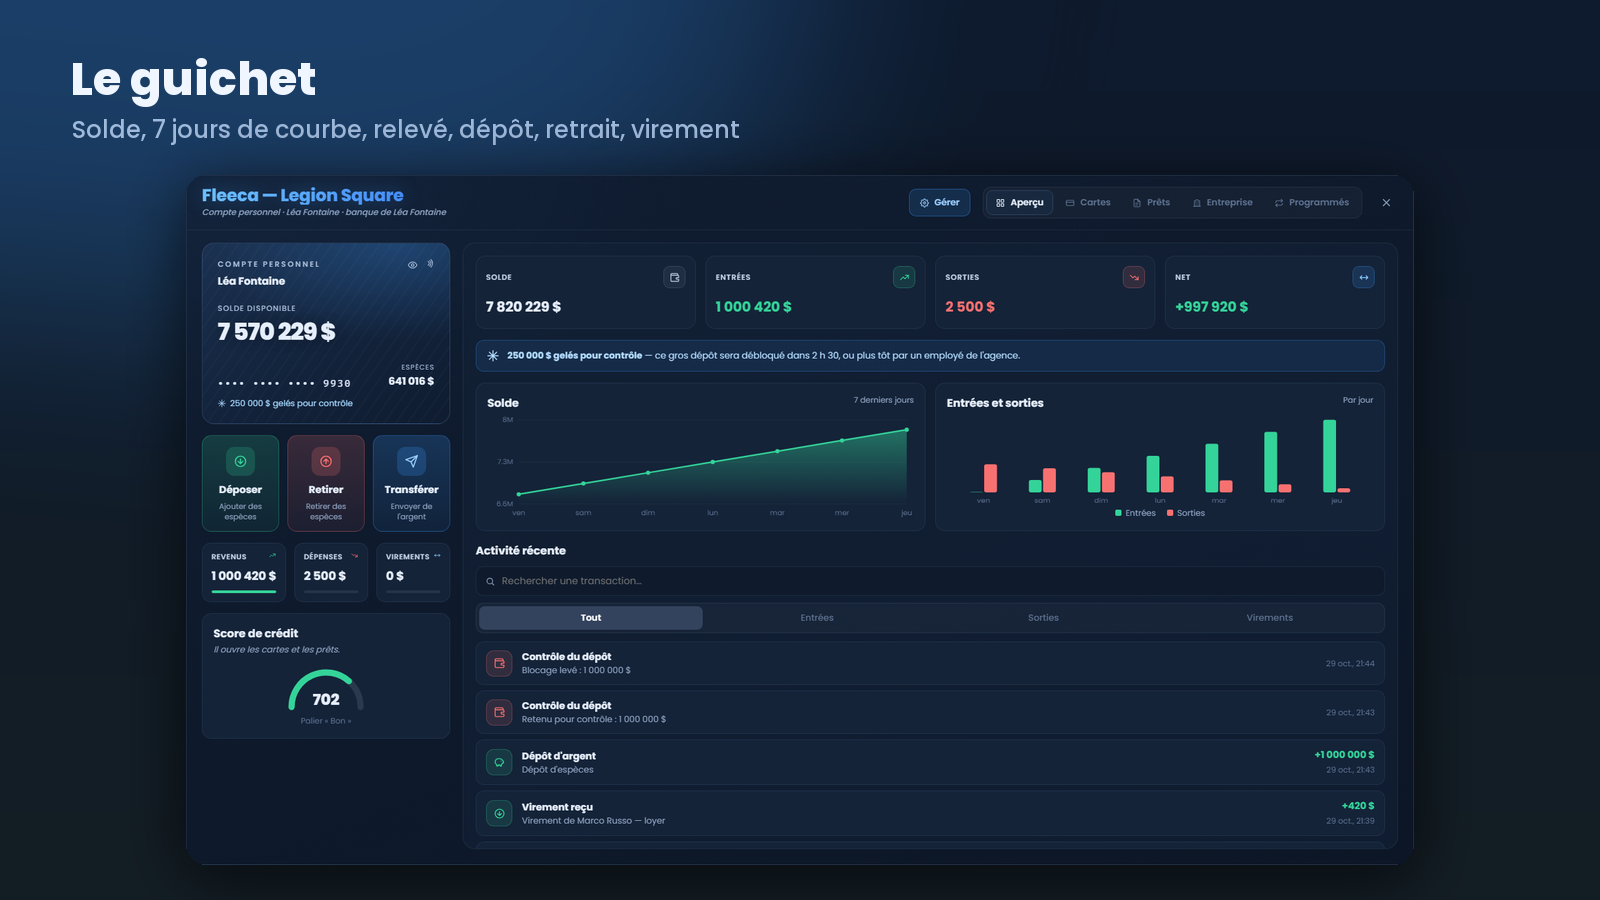This screenshot has width=1600, height=900.
Task: Click the trending-down icon in Sorties tile
Action: (1134, 277)
